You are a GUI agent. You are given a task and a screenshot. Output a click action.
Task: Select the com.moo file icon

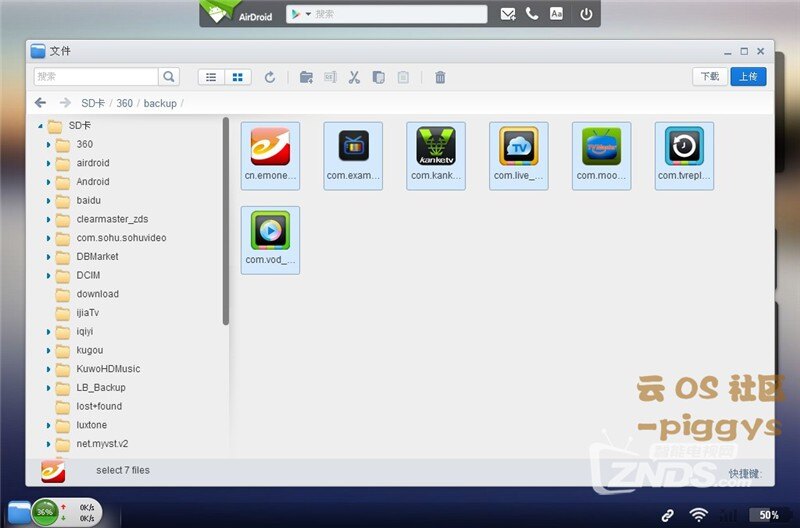click(602, 156)
